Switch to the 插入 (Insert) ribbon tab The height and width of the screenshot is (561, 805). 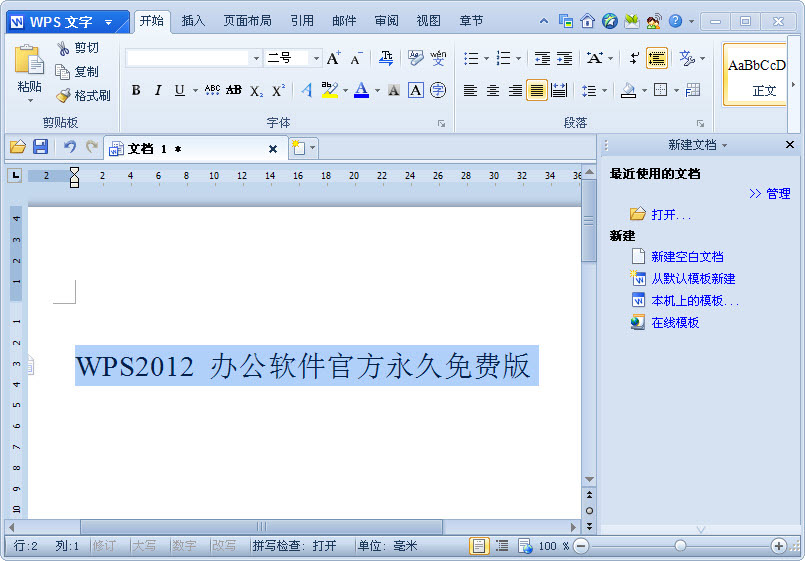coord(193,20)
